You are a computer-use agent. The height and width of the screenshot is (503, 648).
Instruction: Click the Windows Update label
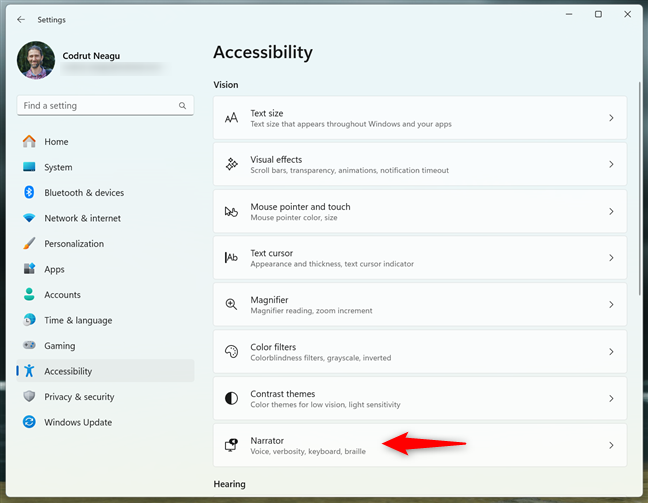tap(78, 422)
